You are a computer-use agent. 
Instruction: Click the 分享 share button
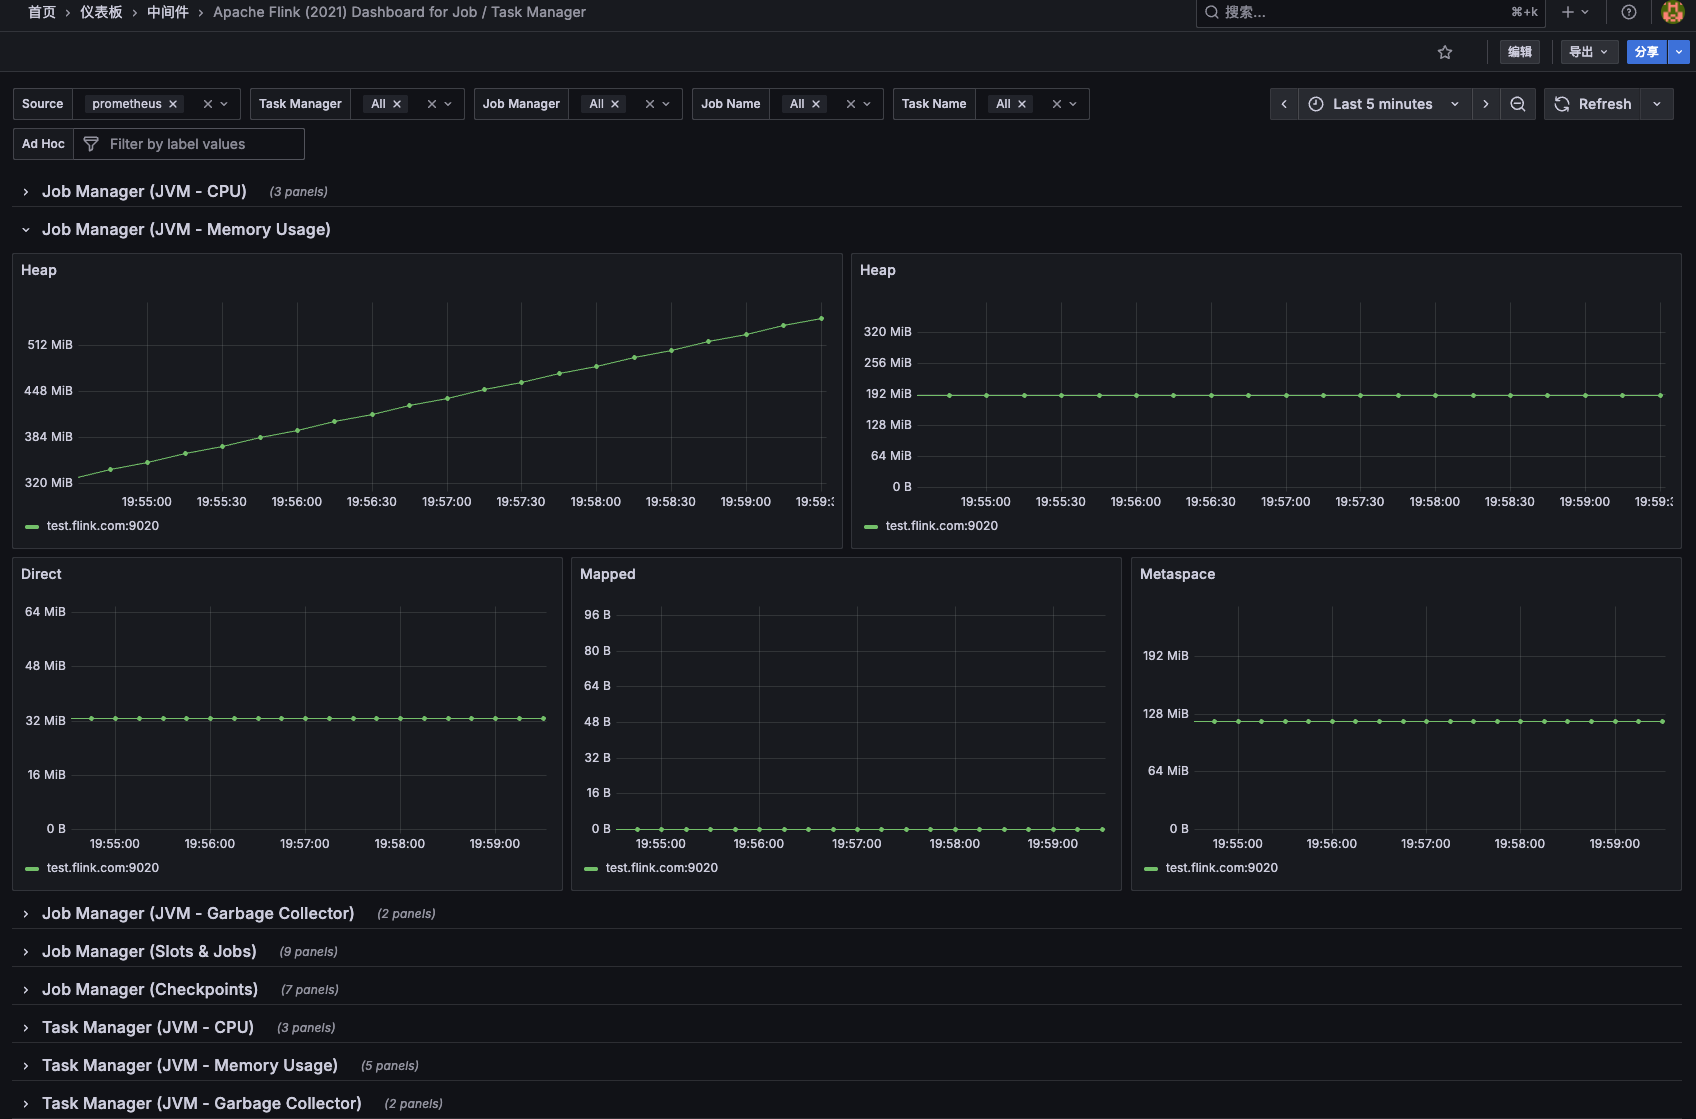(1647, 52)
